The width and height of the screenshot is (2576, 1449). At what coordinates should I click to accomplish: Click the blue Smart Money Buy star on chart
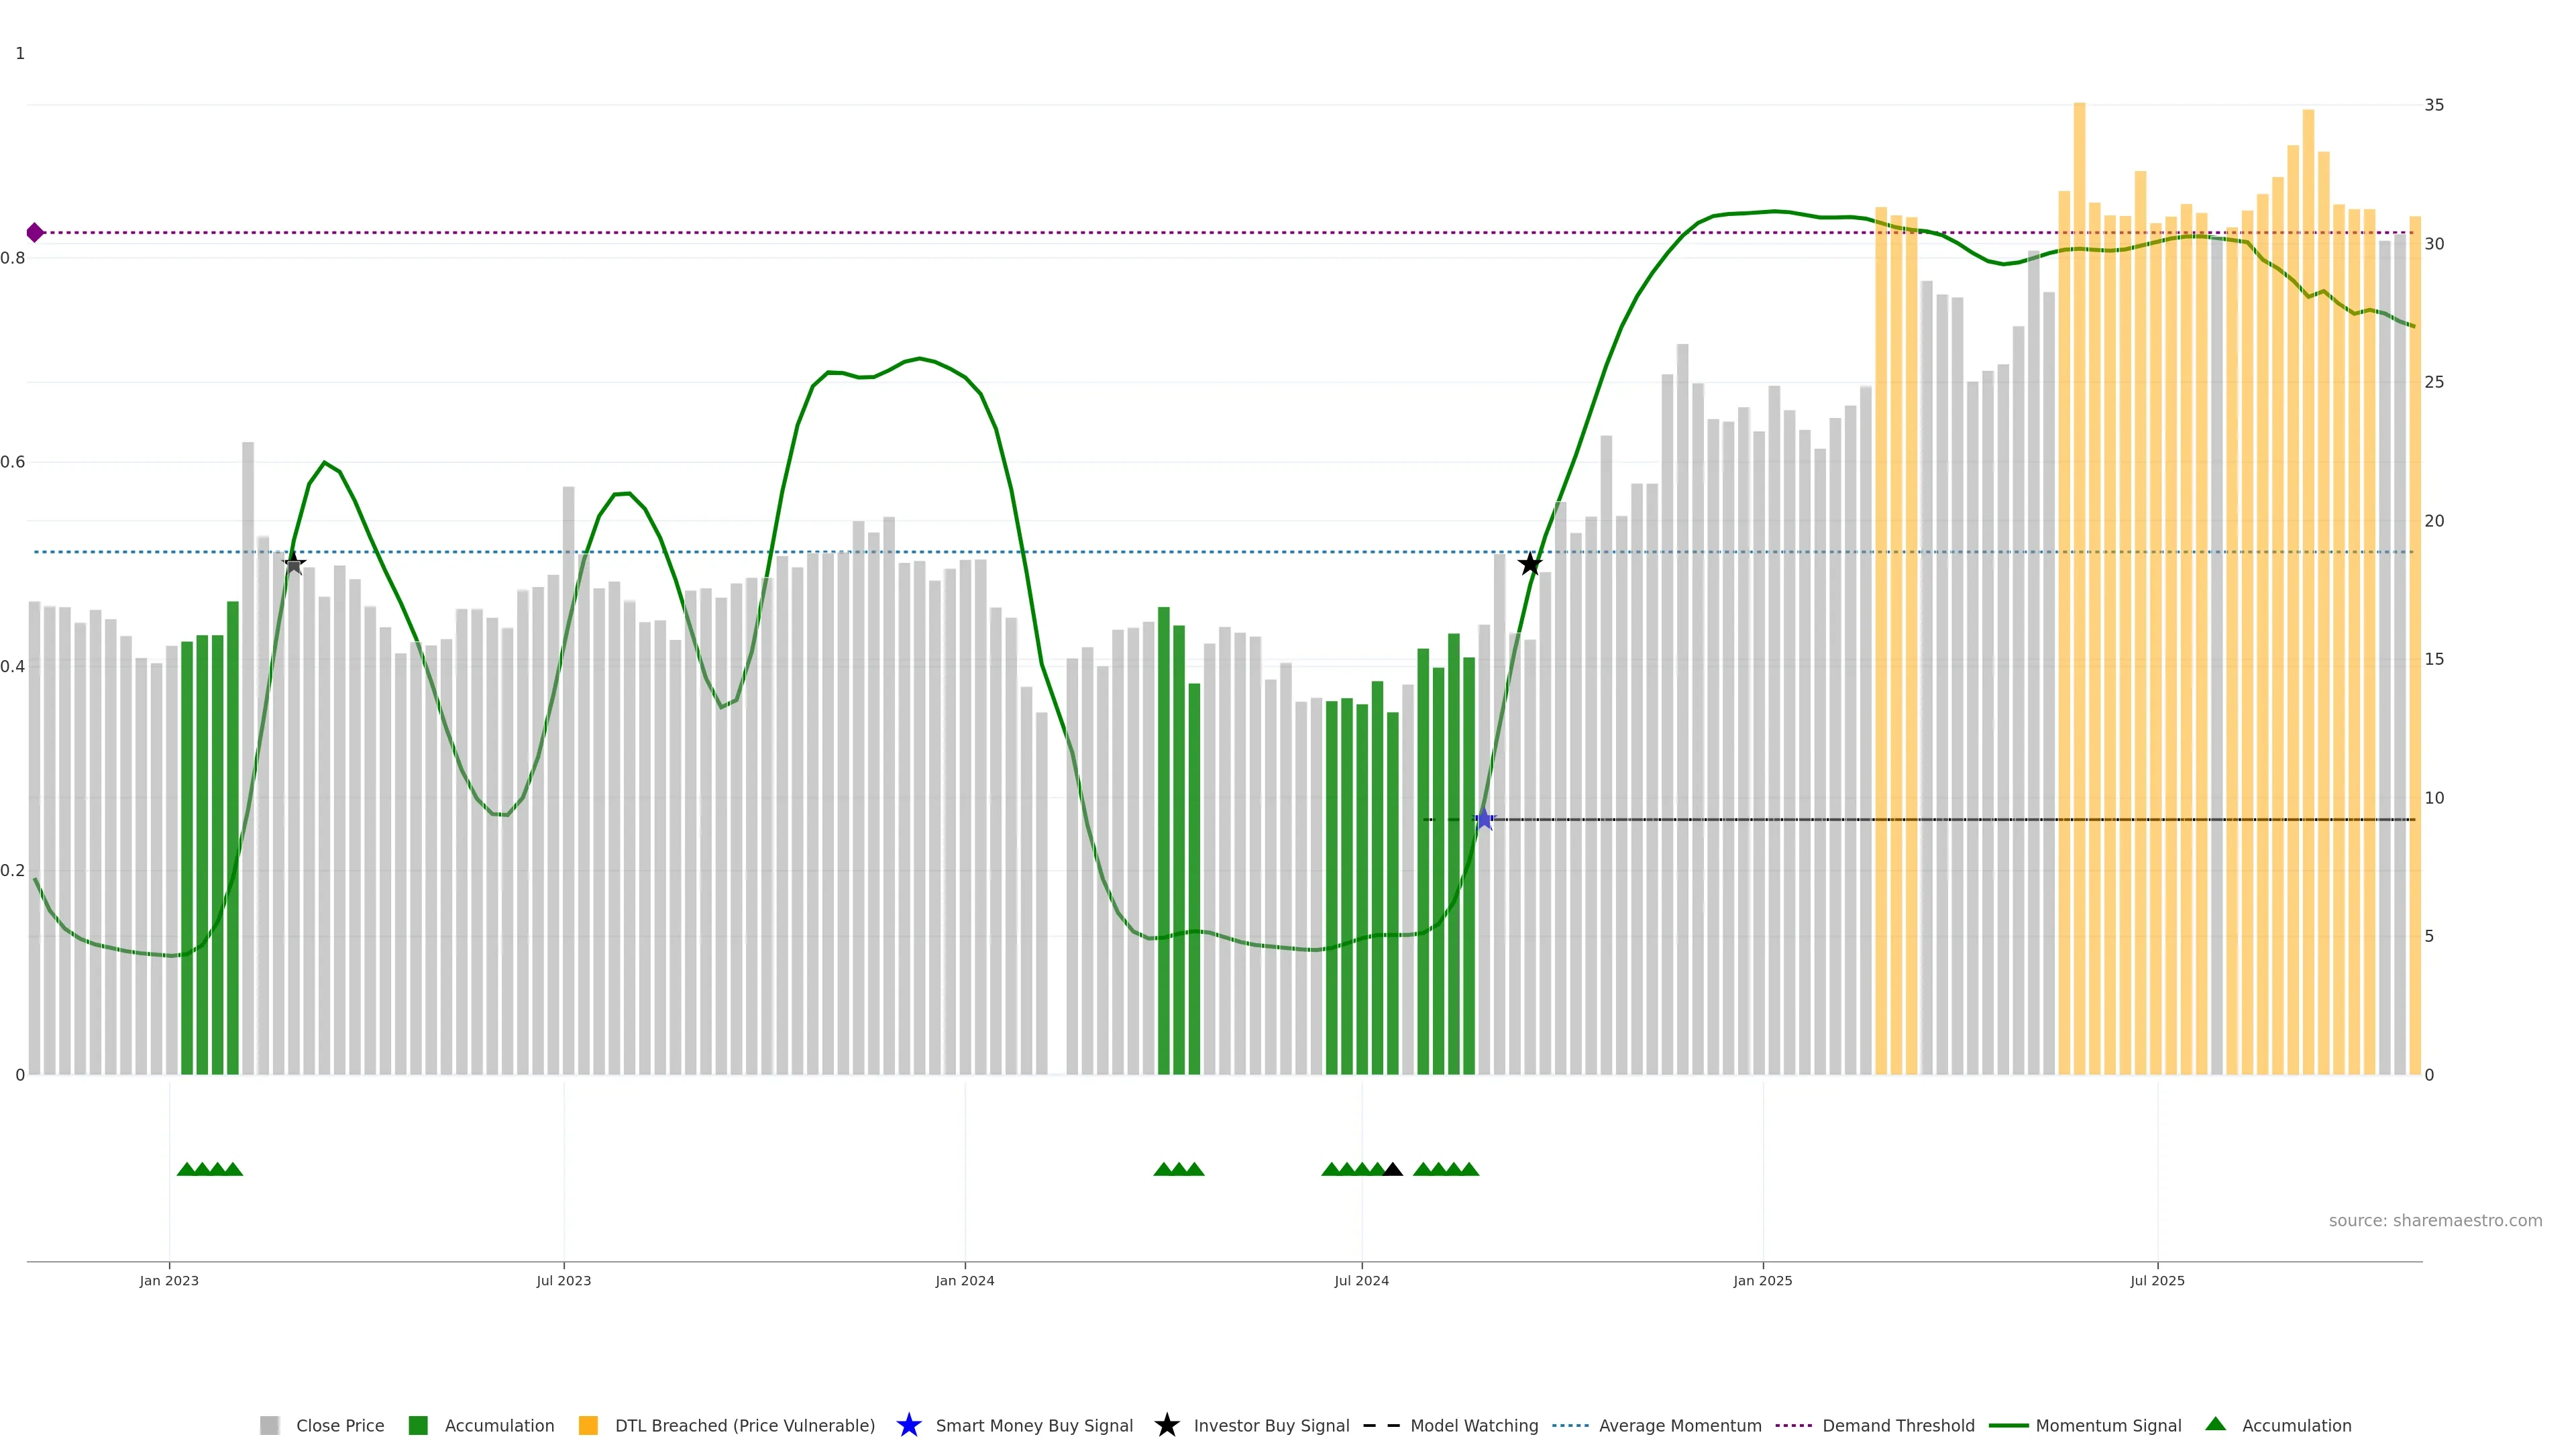pyautogui.click(x=1484, y=819)
